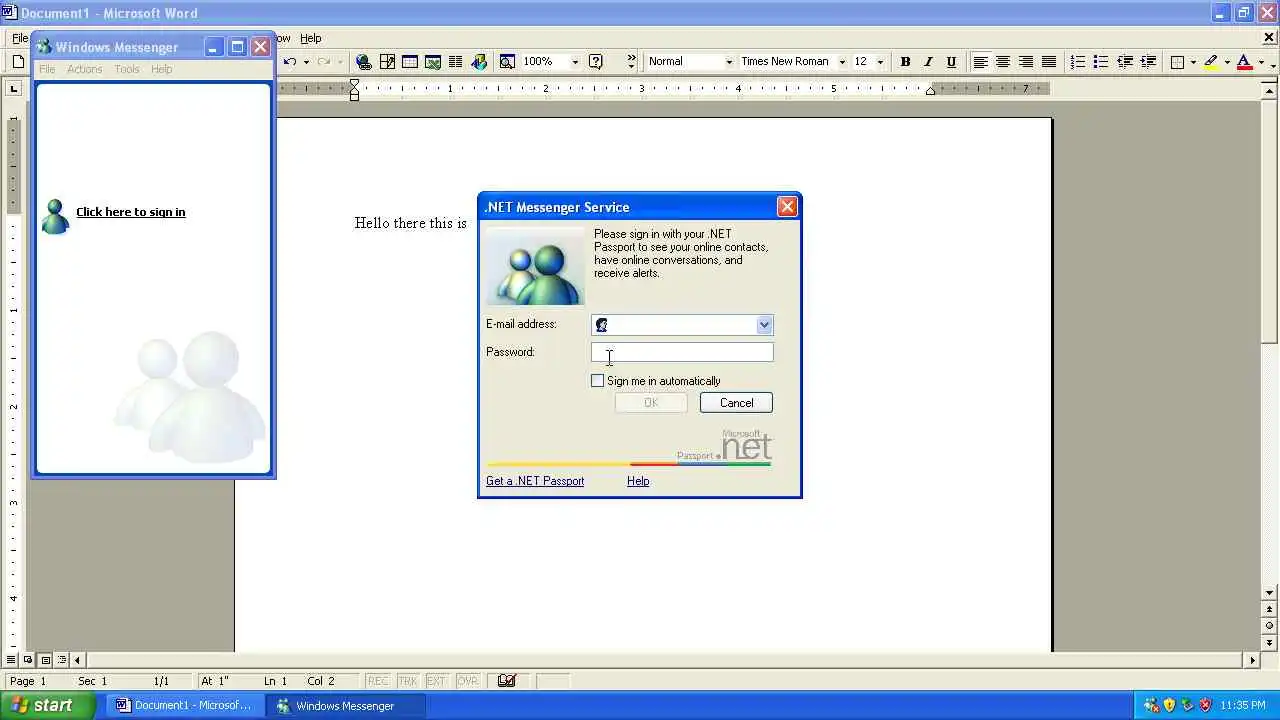Open Highlight color dropdown arrow
This screenshot has width=1280, height=720.
coord(1227,62)
